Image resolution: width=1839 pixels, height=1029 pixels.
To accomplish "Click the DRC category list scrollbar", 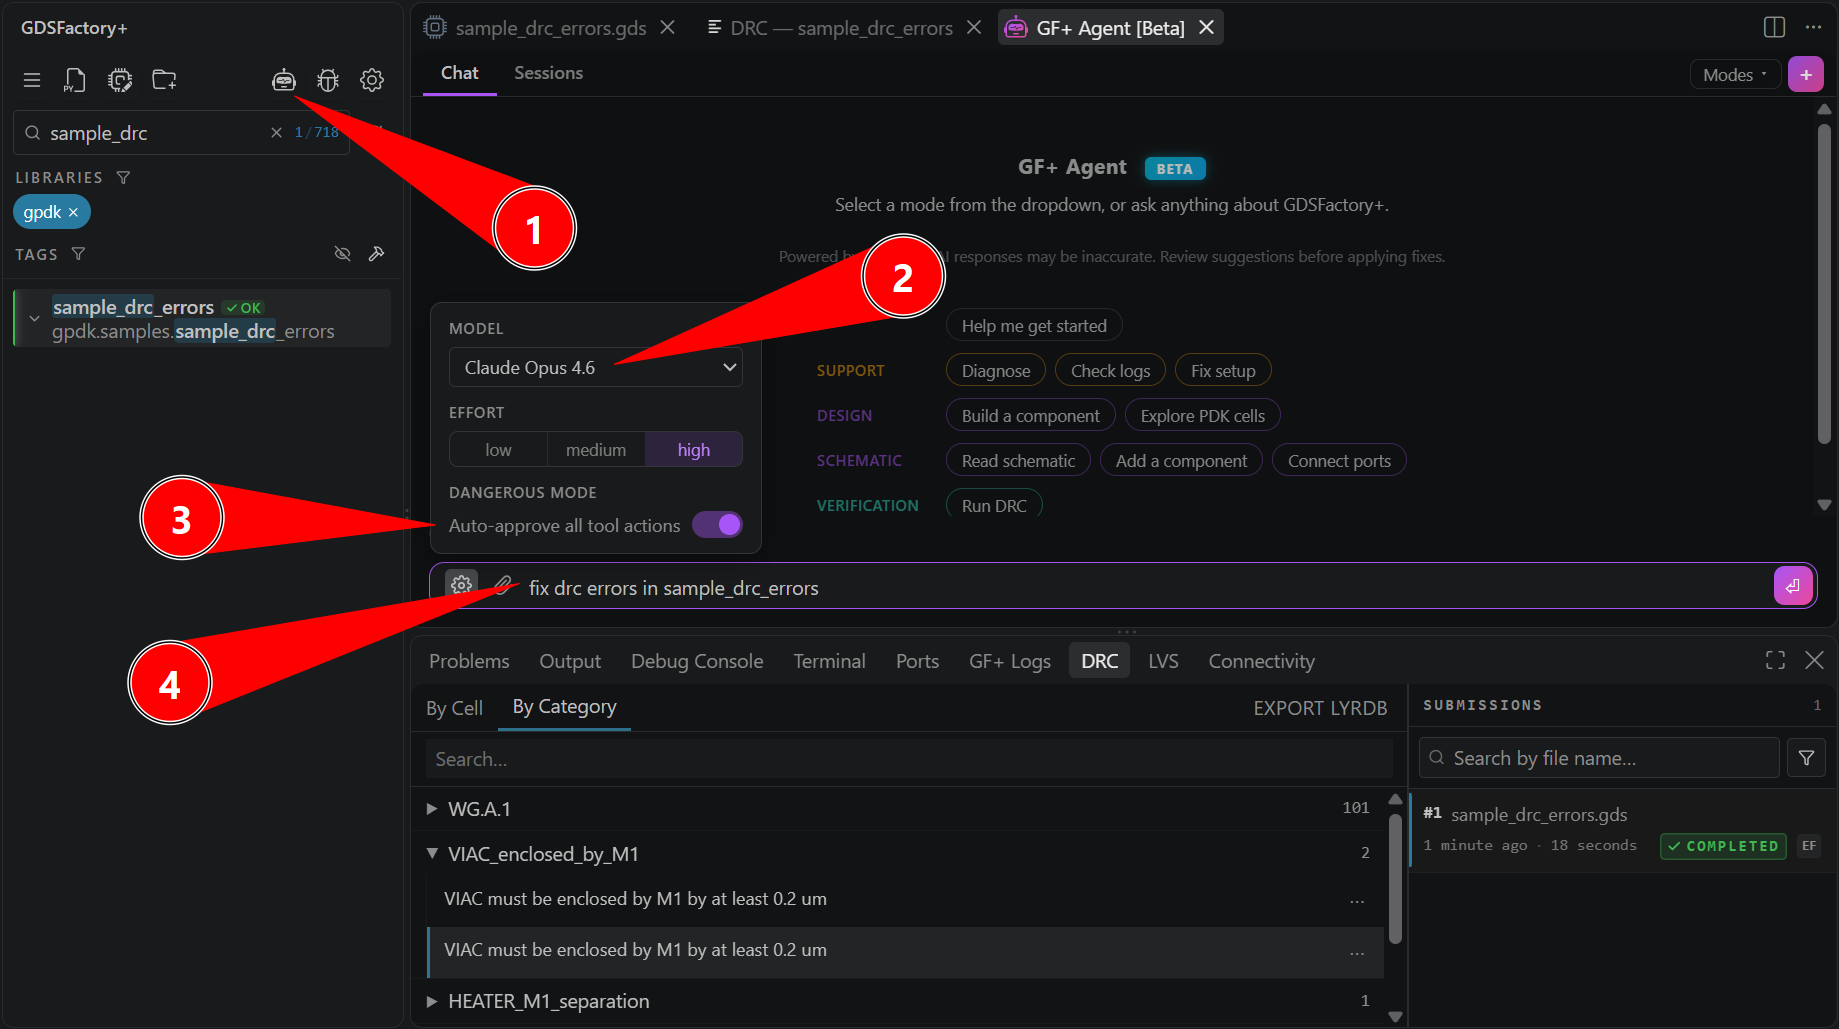I will point(1395,880).
